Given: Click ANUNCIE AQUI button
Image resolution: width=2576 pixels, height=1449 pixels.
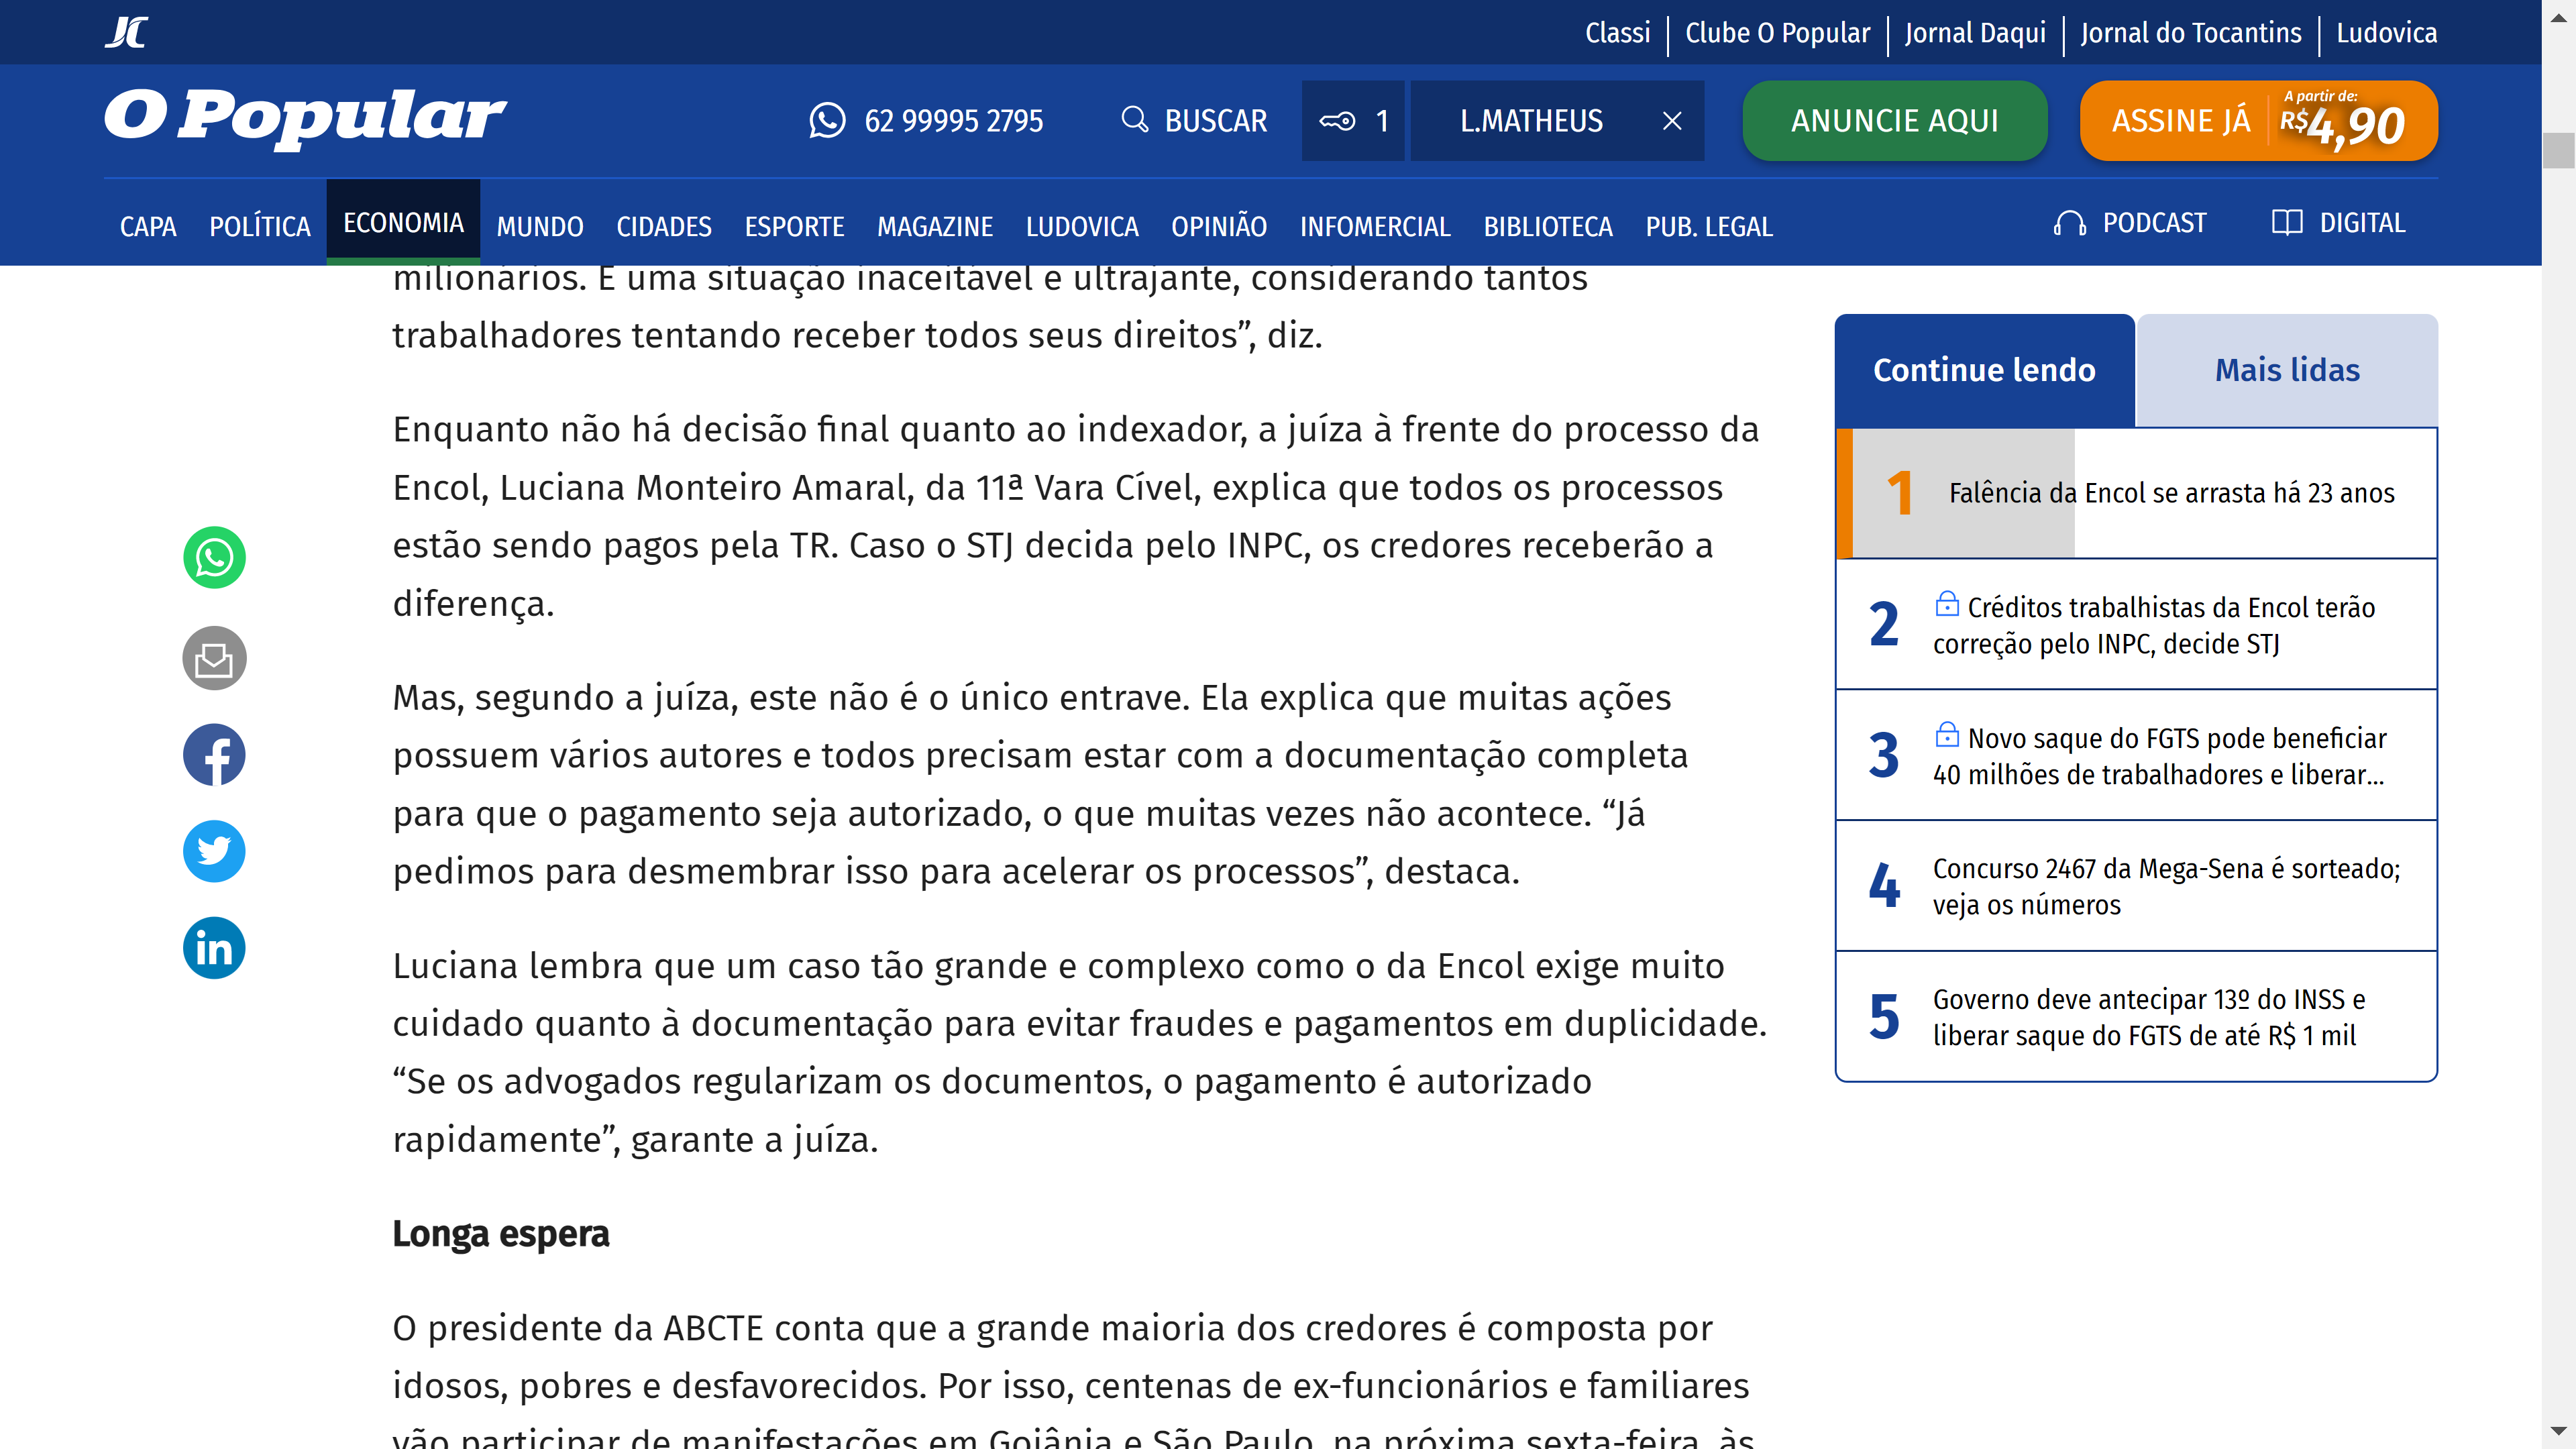Looking at the screenshot, I should (1894, 121).
